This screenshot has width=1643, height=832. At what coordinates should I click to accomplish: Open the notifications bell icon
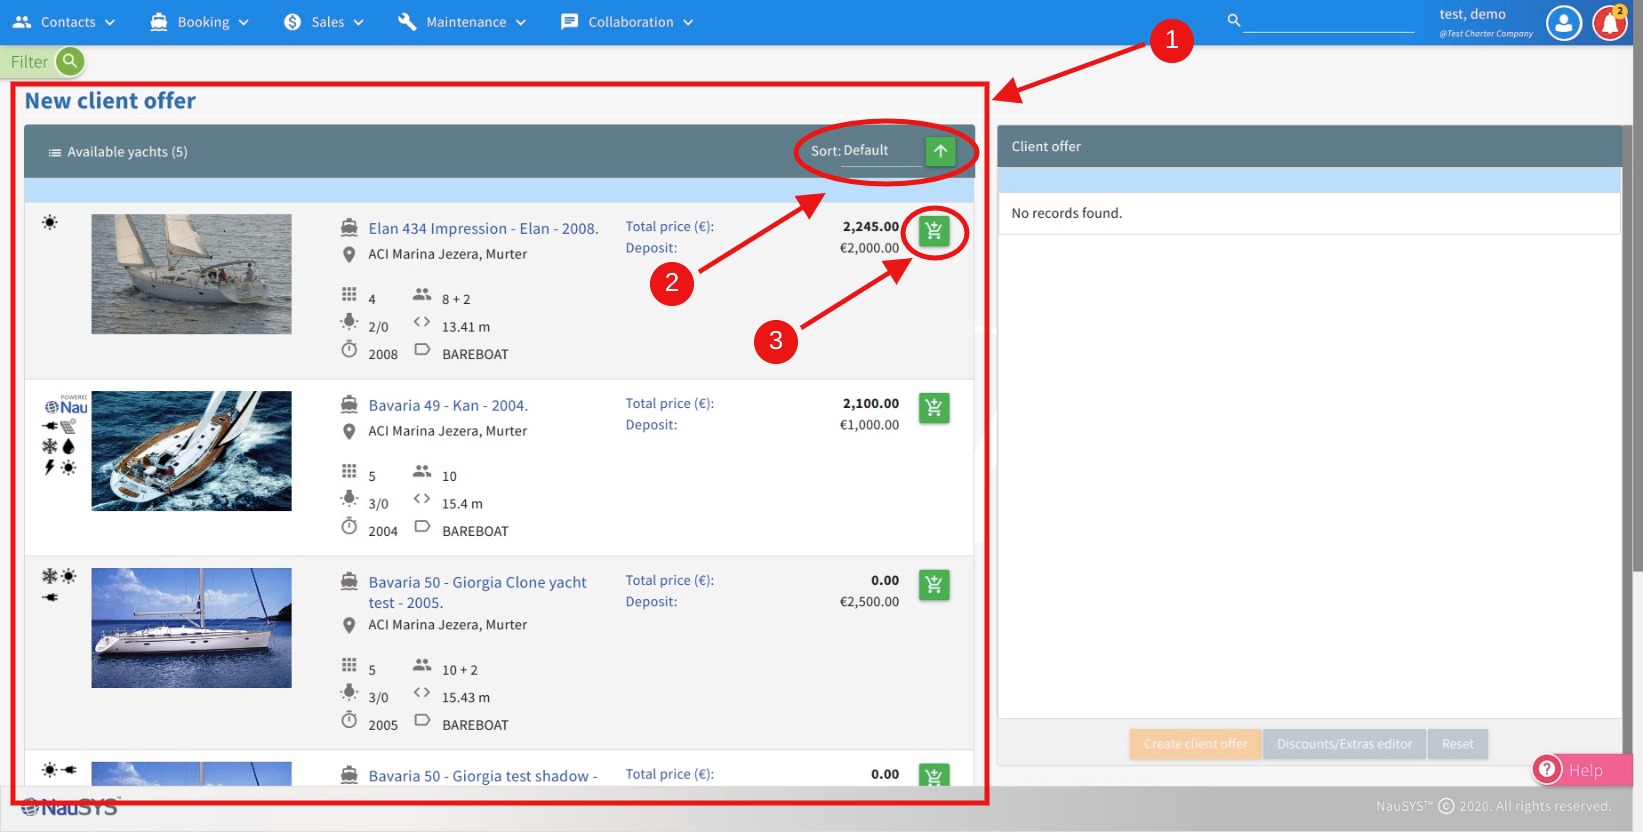1610,22
